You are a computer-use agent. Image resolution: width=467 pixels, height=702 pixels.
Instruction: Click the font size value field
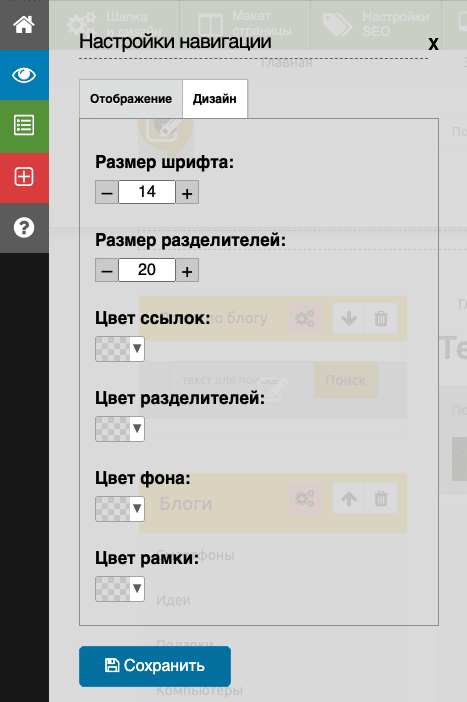147,192
